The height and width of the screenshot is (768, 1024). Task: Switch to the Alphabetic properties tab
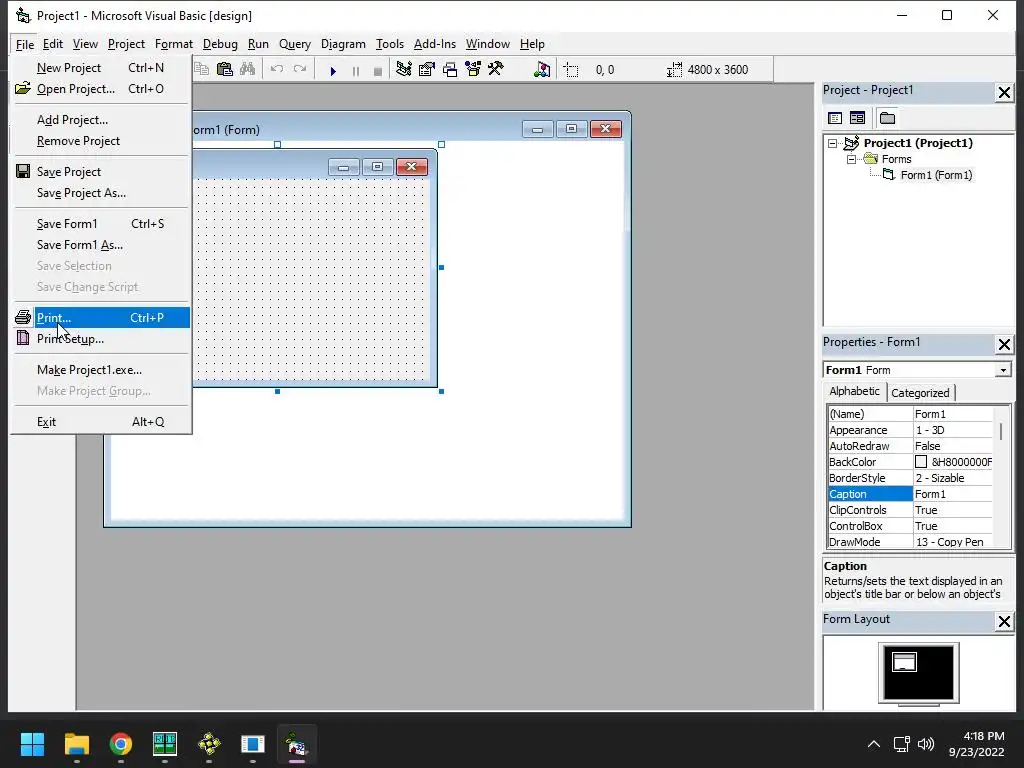(854, 391)
